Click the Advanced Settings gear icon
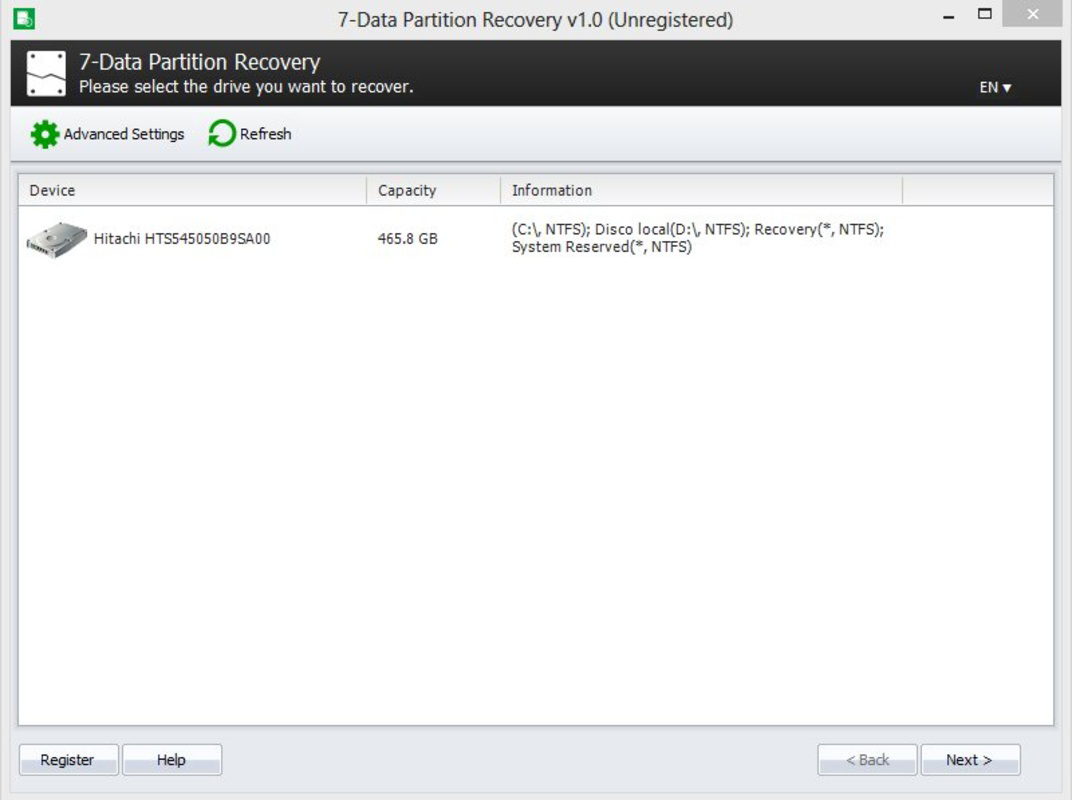 (44, 134)
